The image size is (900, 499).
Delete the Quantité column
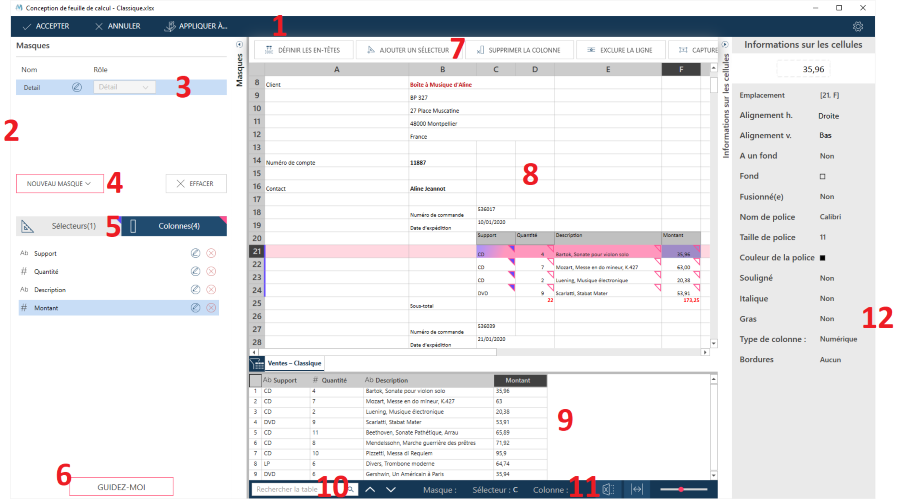point(211,272)
